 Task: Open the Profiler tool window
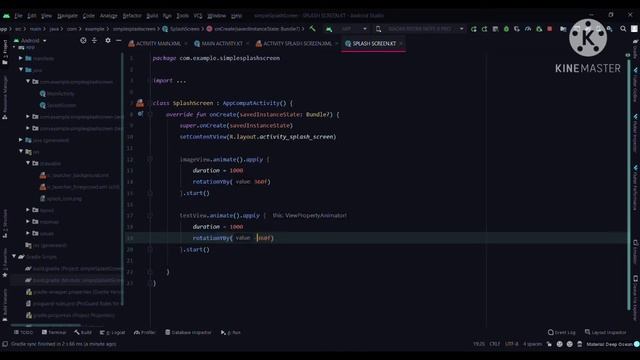click(145, 332)
